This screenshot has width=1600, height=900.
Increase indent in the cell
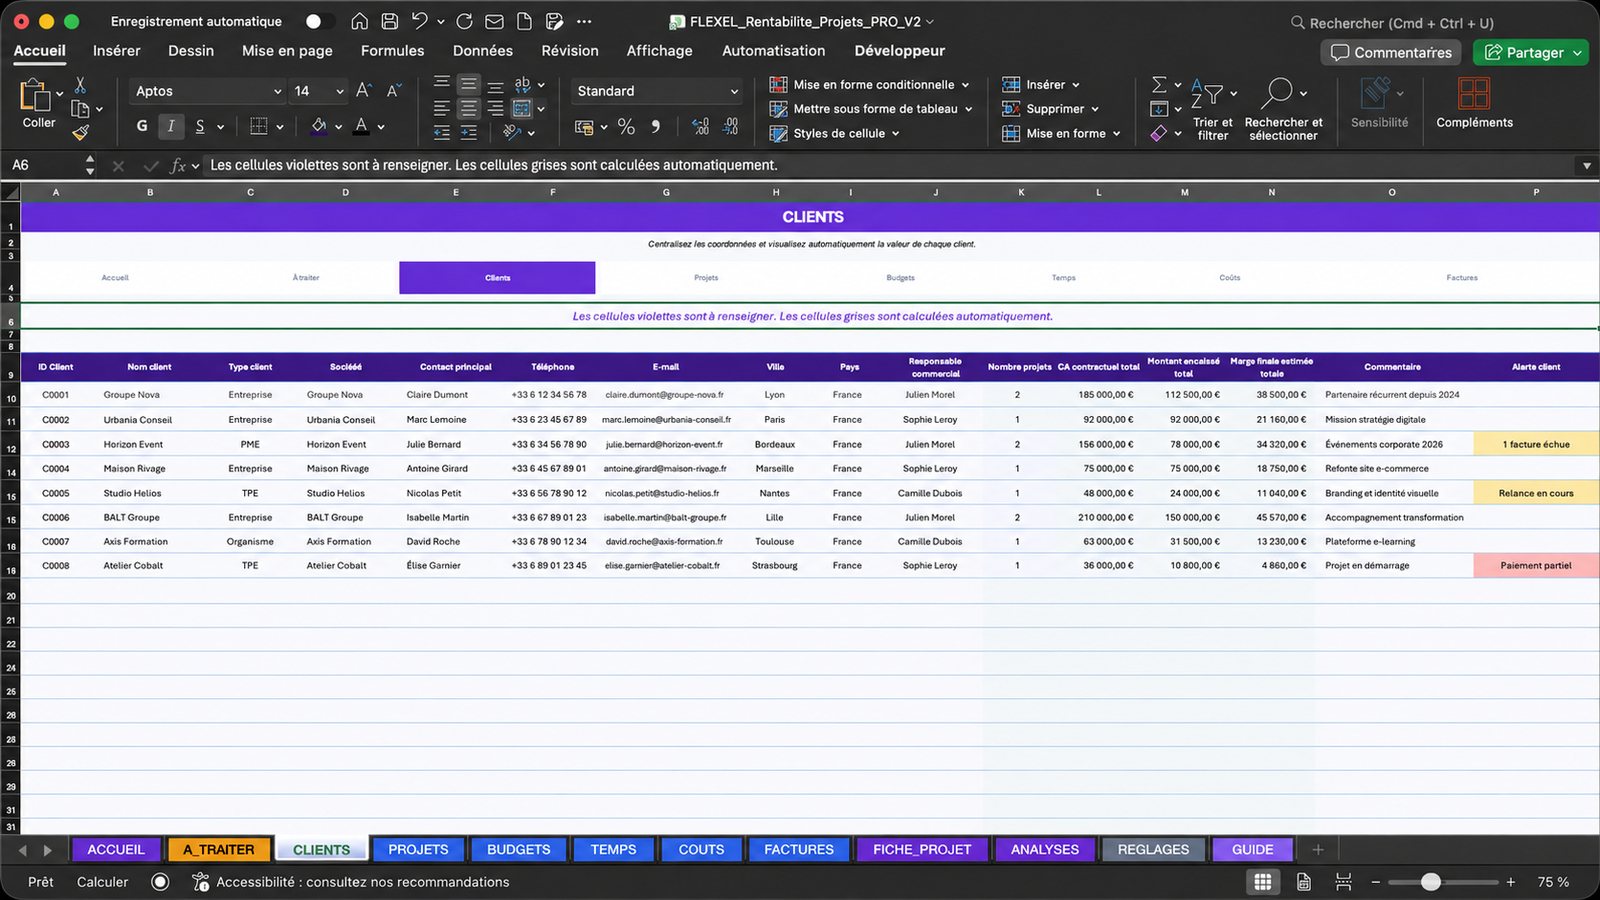point(468,132)
